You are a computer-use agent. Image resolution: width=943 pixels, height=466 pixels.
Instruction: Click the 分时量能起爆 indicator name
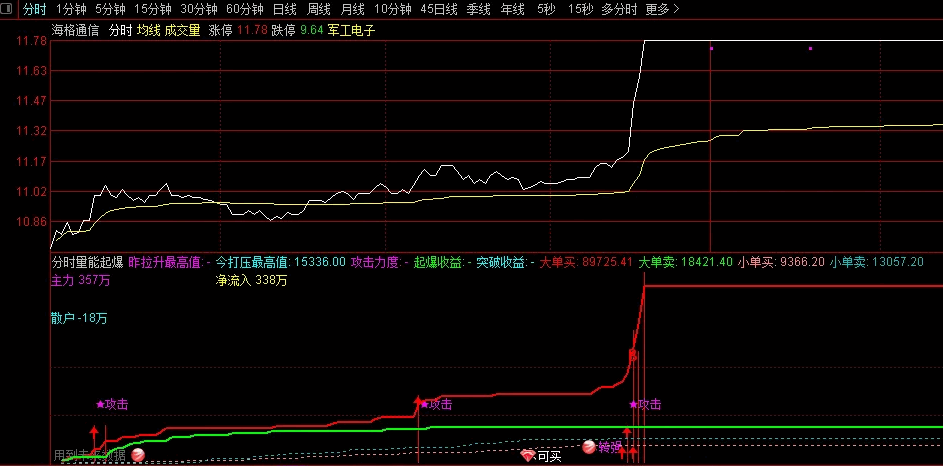pyautogui.click(x=88, y=262)
